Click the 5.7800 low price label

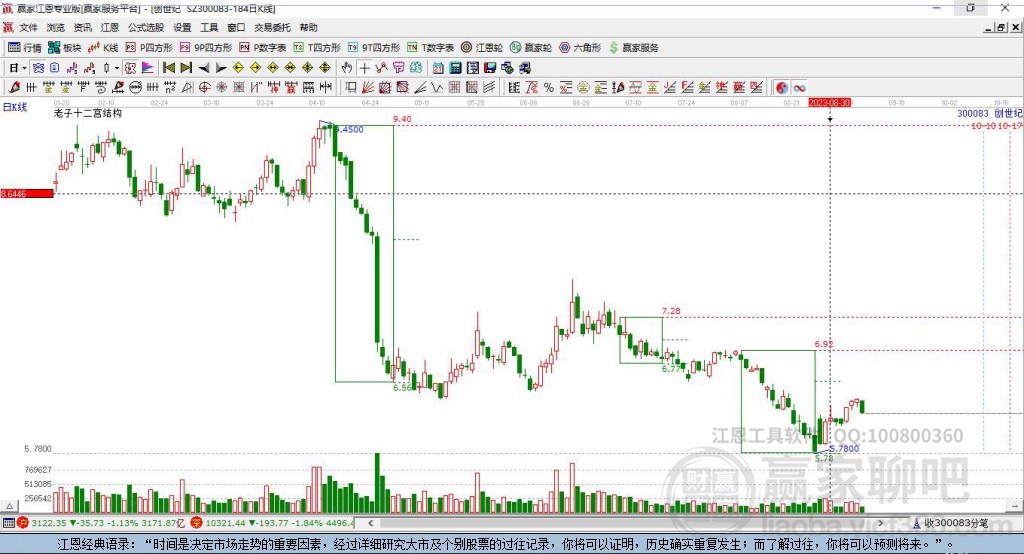[844, 448]
